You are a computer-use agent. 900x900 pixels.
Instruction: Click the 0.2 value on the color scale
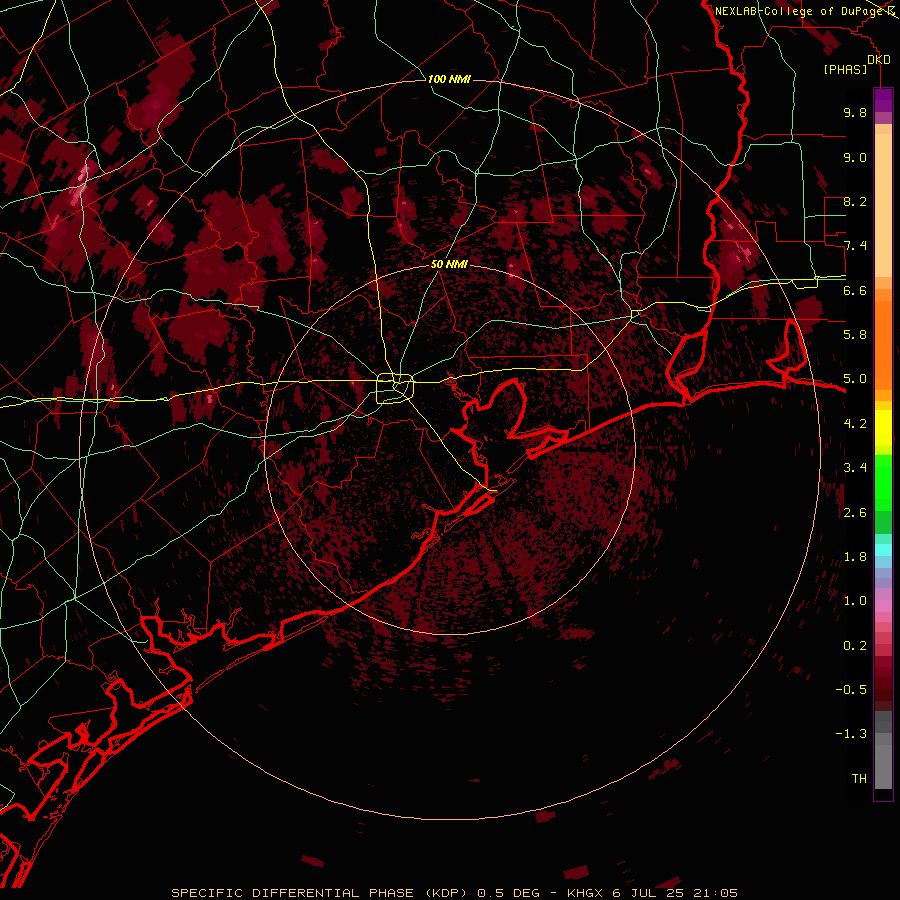[855, 646]
